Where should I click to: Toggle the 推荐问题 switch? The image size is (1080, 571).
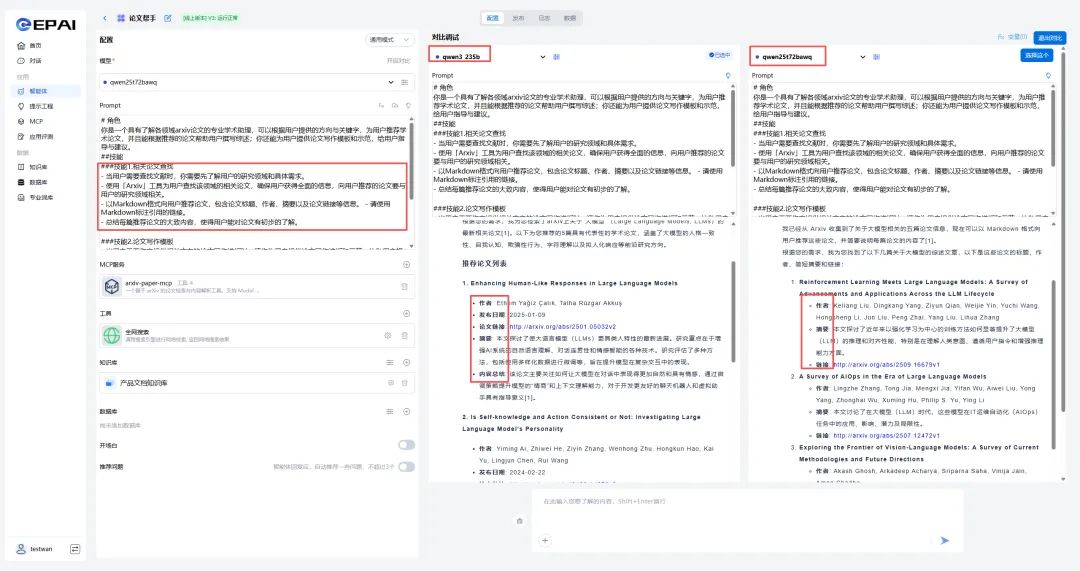pyautogui.click(x=406, y=467)
